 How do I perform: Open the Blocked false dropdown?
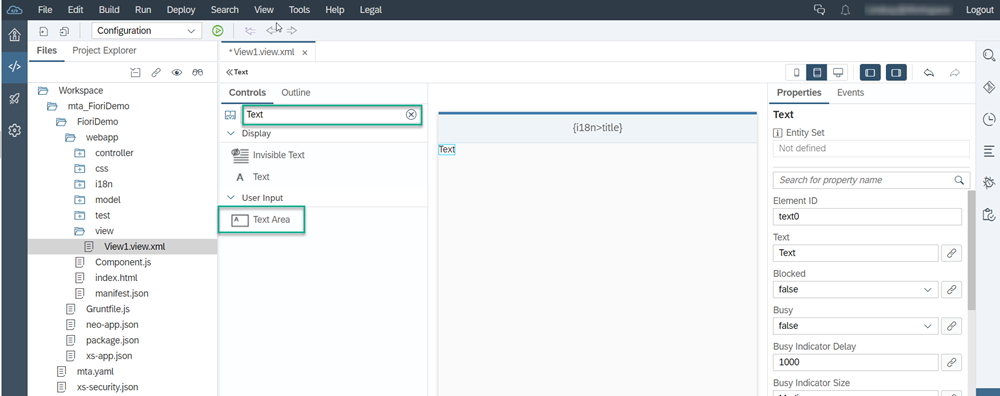click(855, 290)
